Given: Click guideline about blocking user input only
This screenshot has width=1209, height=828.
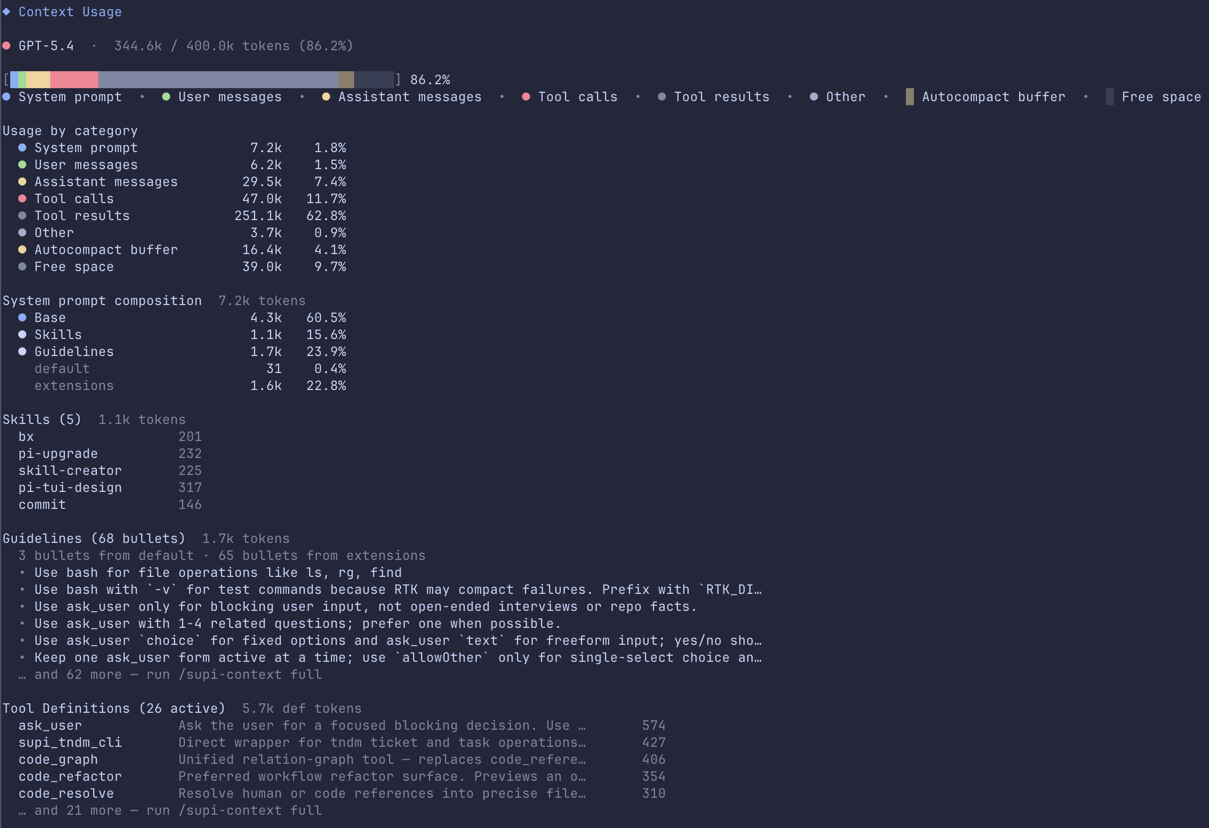Looking at the screenshot, I should [358, 607].
